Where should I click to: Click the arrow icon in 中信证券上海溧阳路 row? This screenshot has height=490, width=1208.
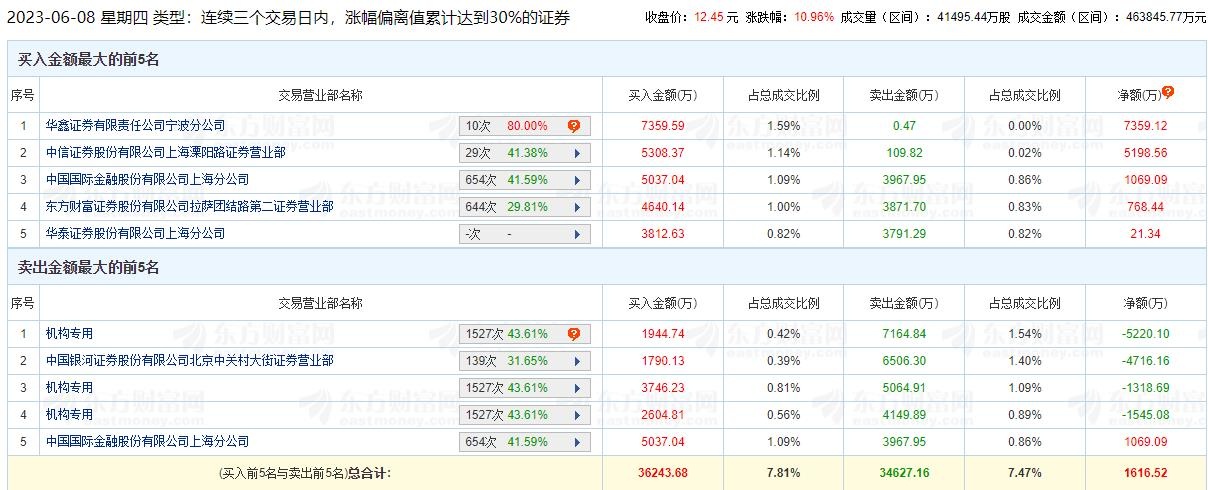point(577,153)
